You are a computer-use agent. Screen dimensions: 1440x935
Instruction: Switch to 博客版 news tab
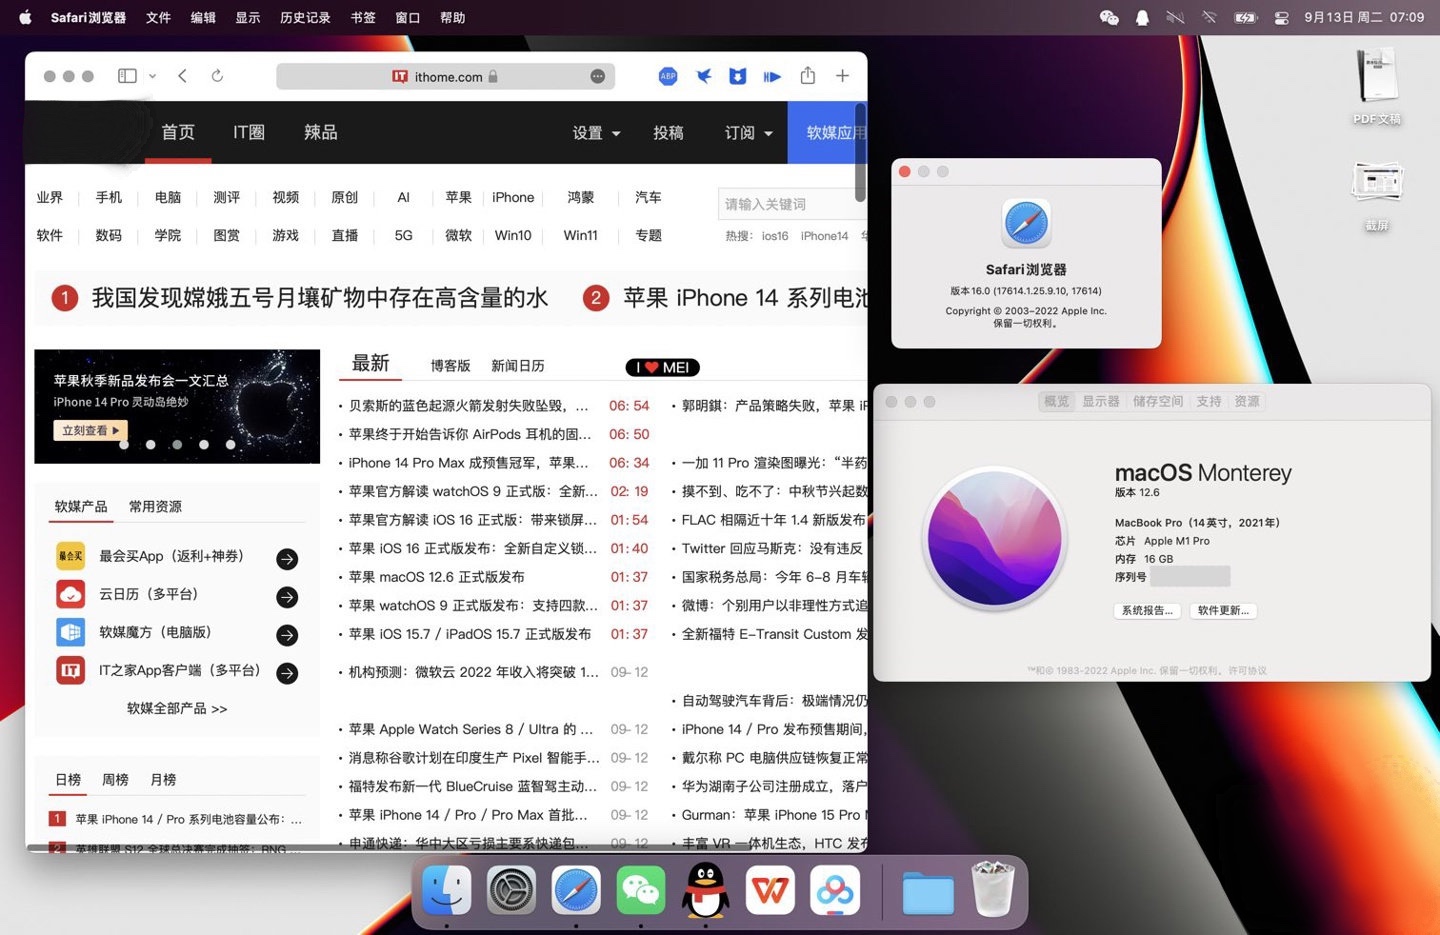pyautogui.click(x=450, y=366)
